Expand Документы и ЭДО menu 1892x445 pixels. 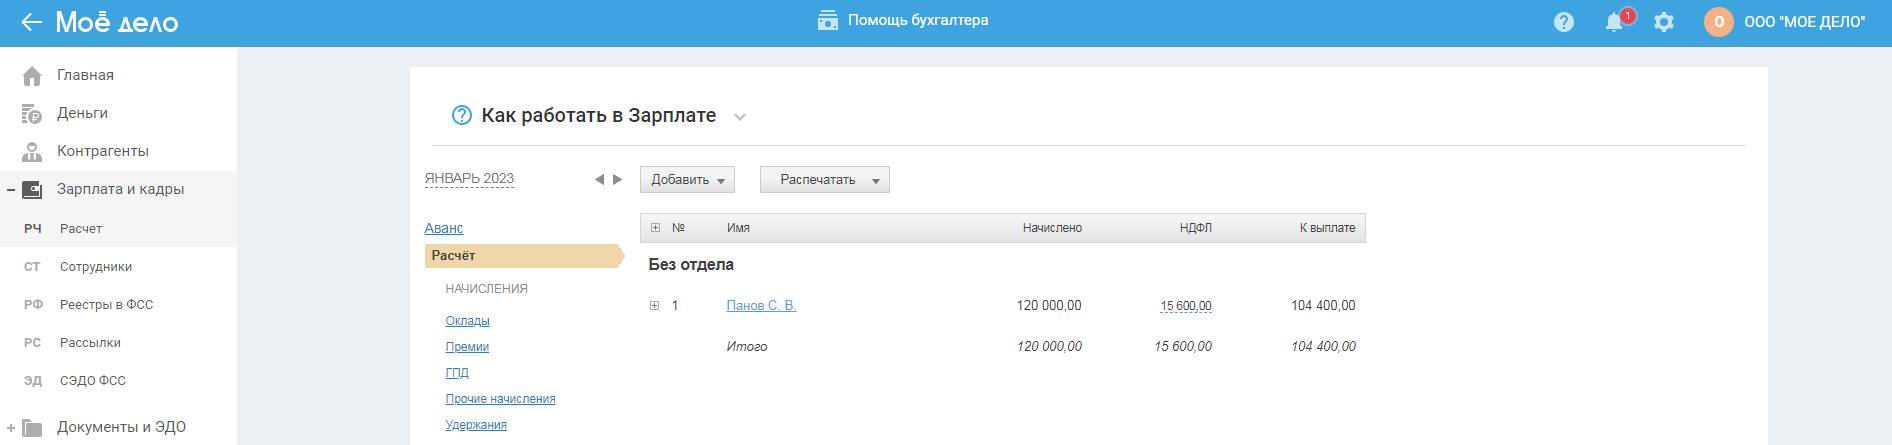11,427
